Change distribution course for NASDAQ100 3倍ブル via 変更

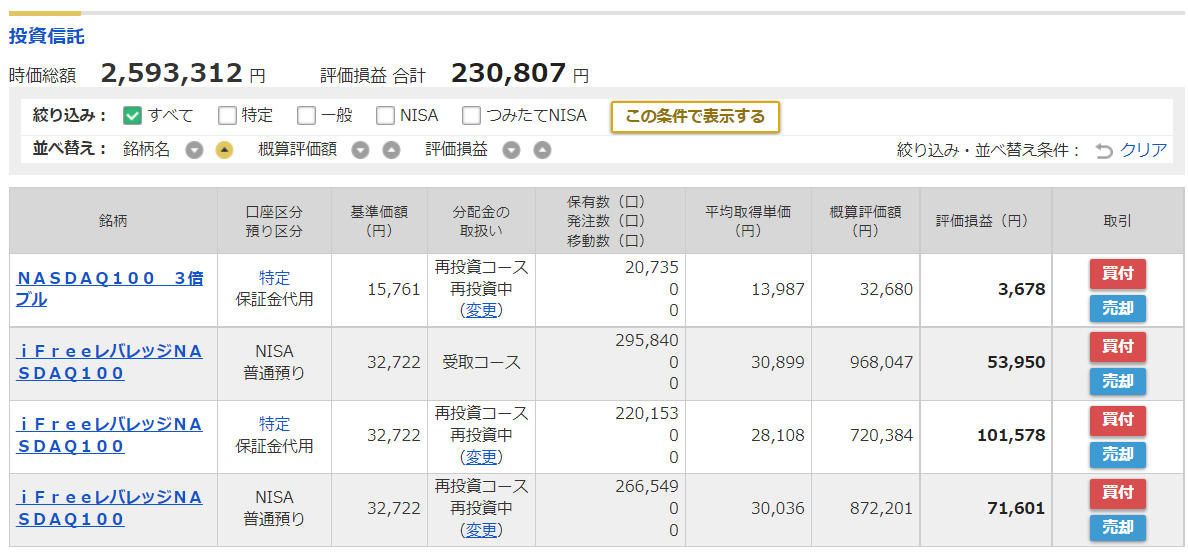481,310
